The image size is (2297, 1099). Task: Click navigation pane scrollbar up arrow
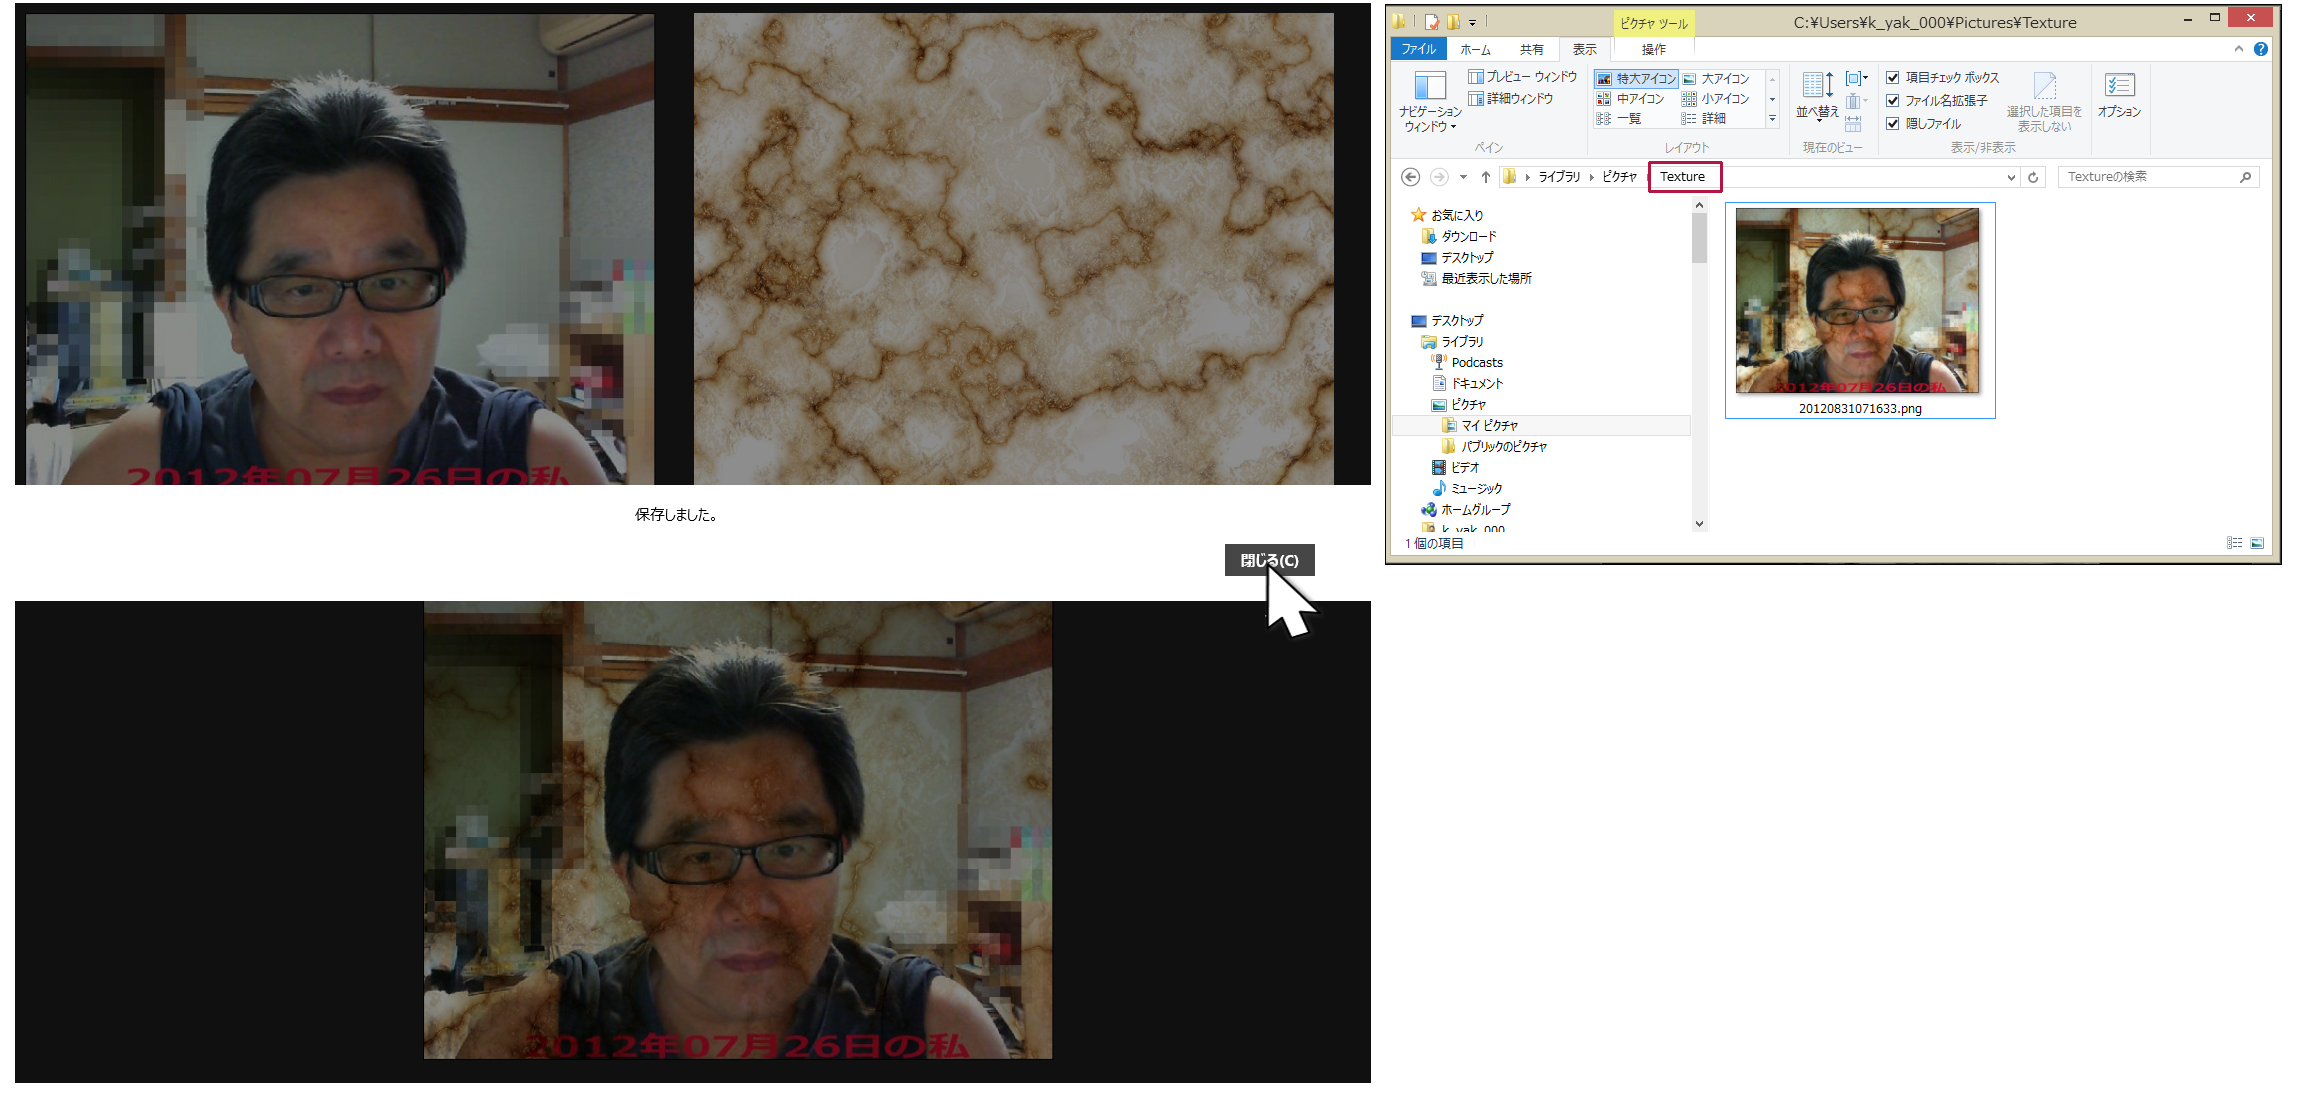1699,205
